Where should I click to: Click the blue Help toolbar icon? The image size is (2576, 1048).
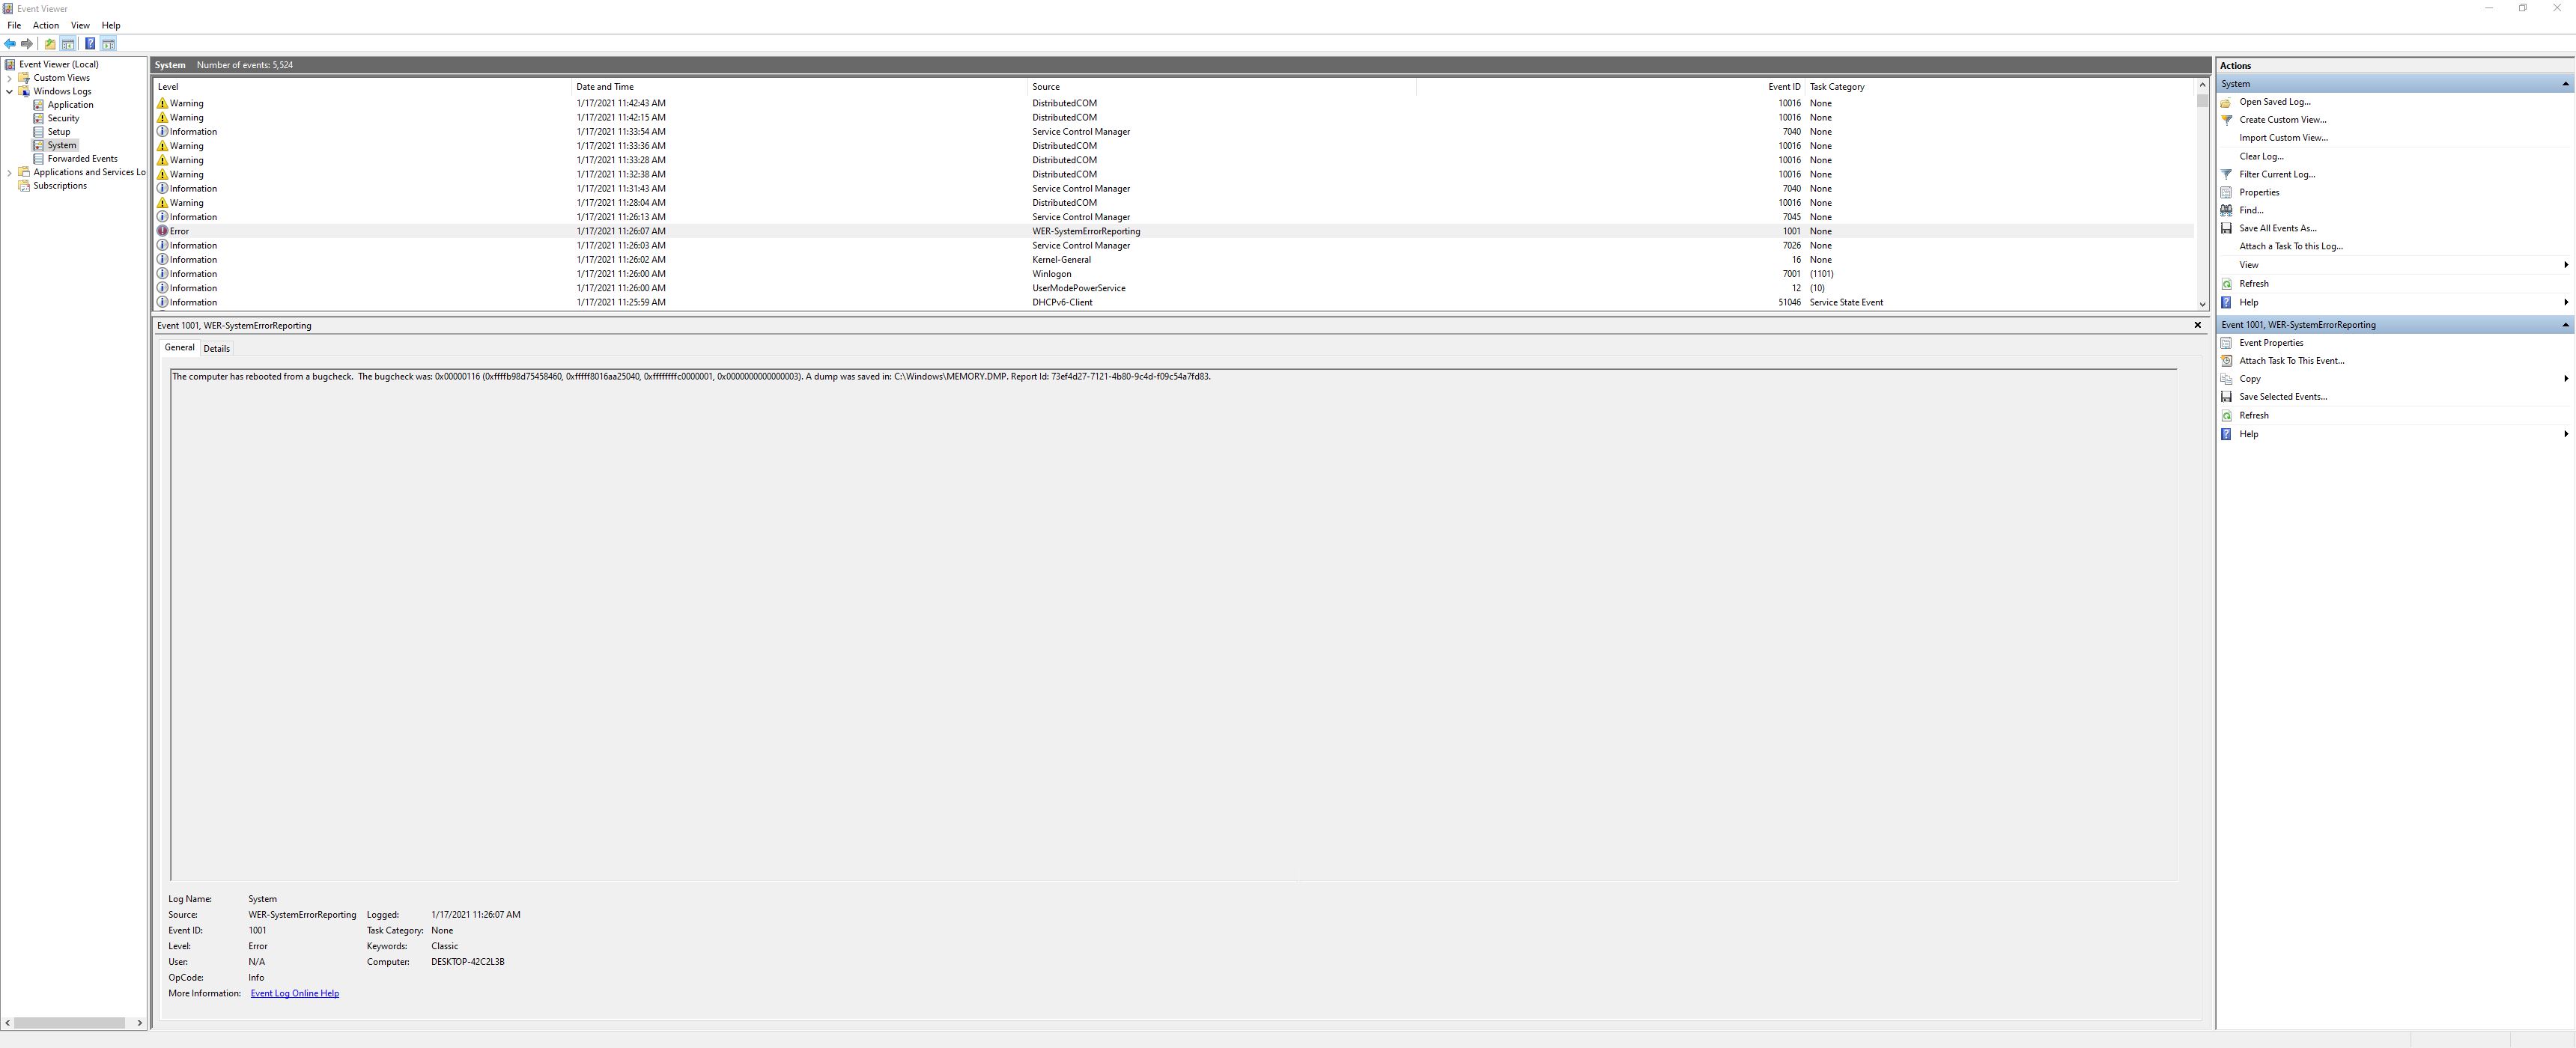[x=90, y=44]
